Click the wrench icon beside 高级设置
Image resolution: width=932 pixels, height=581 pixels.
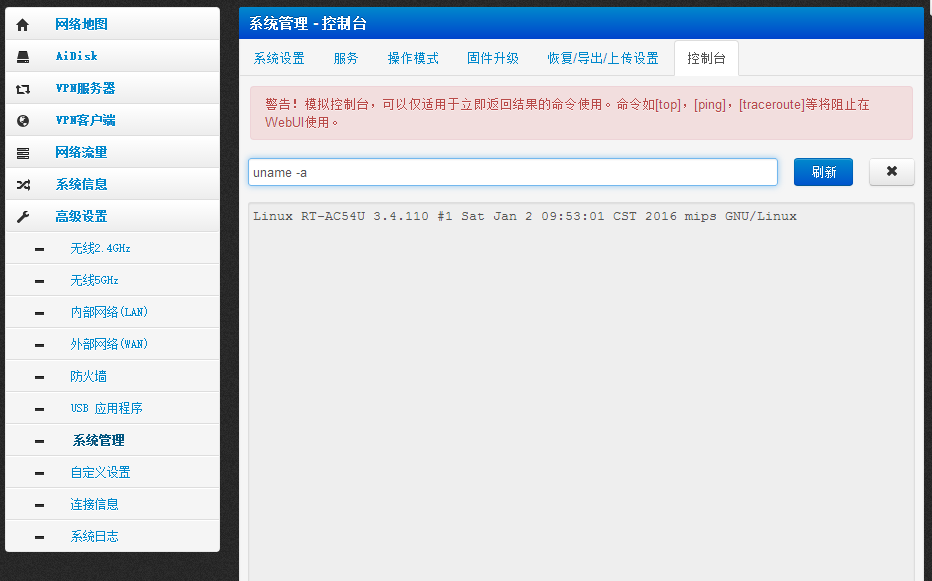tap(23, 217)
